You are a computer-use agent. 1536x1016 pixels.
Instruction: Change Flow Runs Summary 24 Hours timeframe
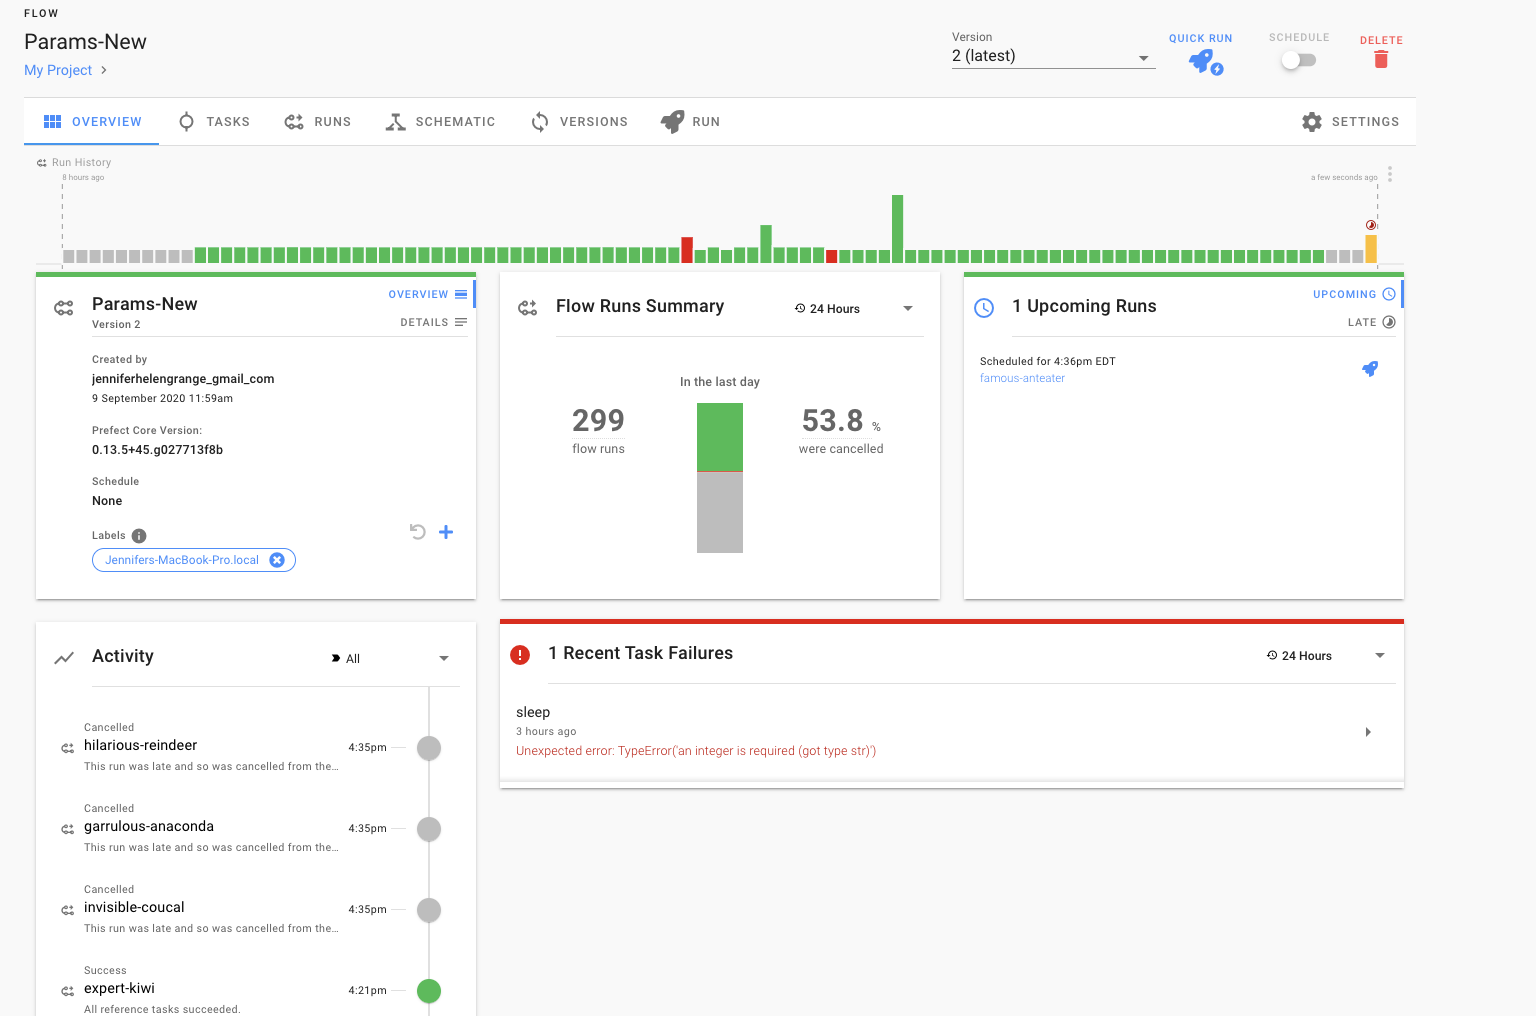(x=854, y=308)
